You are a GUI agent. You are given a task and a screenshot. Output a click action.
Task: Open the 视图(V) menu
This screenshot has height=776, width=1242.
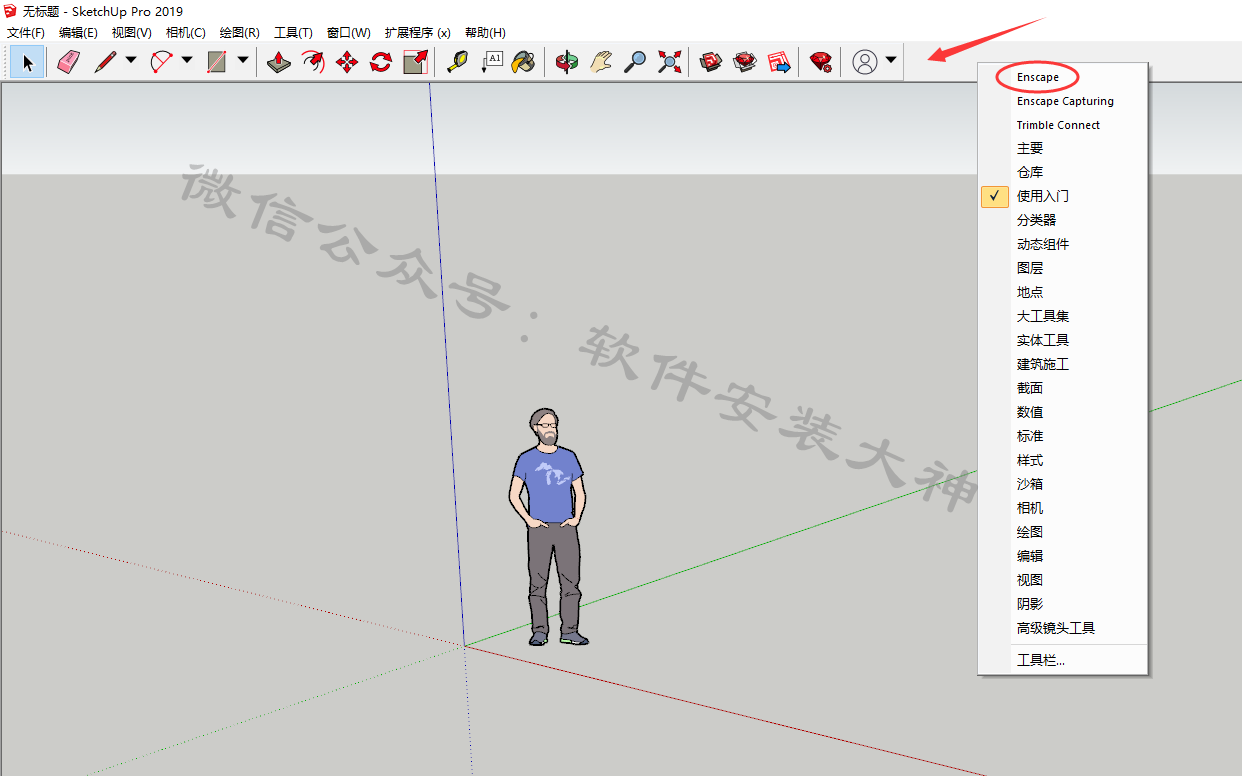pyautogui.click(x=132, y=32)
